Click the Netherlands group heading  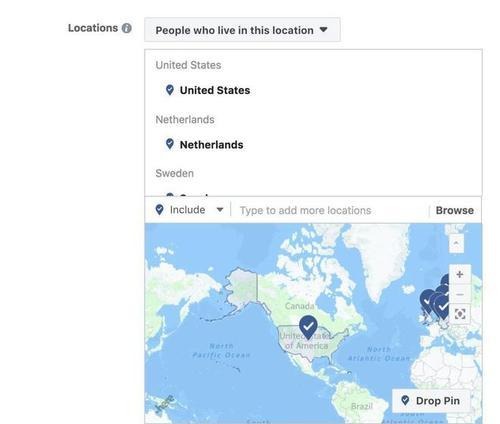click(x=185, y=119)
